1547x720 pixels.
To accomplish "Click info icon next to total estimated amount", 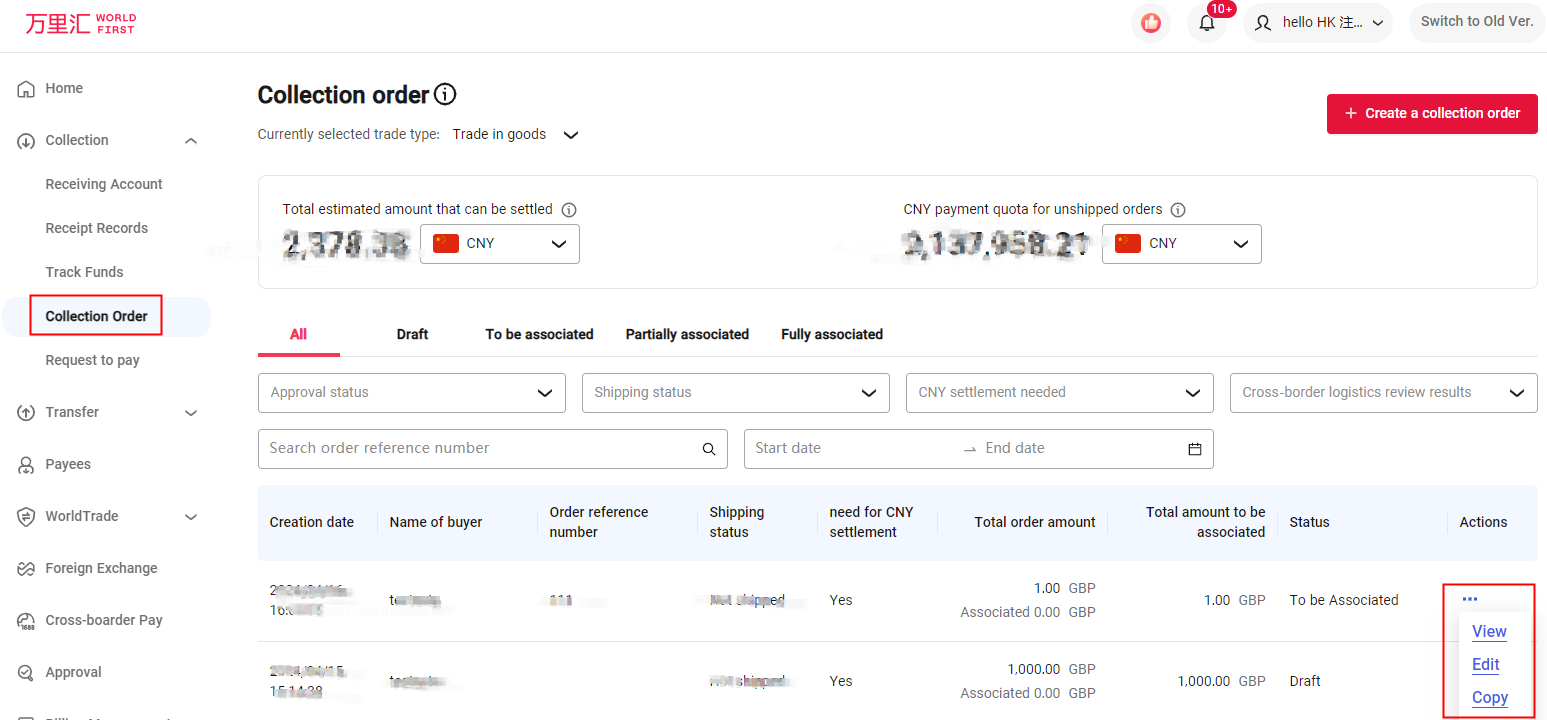I will pos(569,210).
